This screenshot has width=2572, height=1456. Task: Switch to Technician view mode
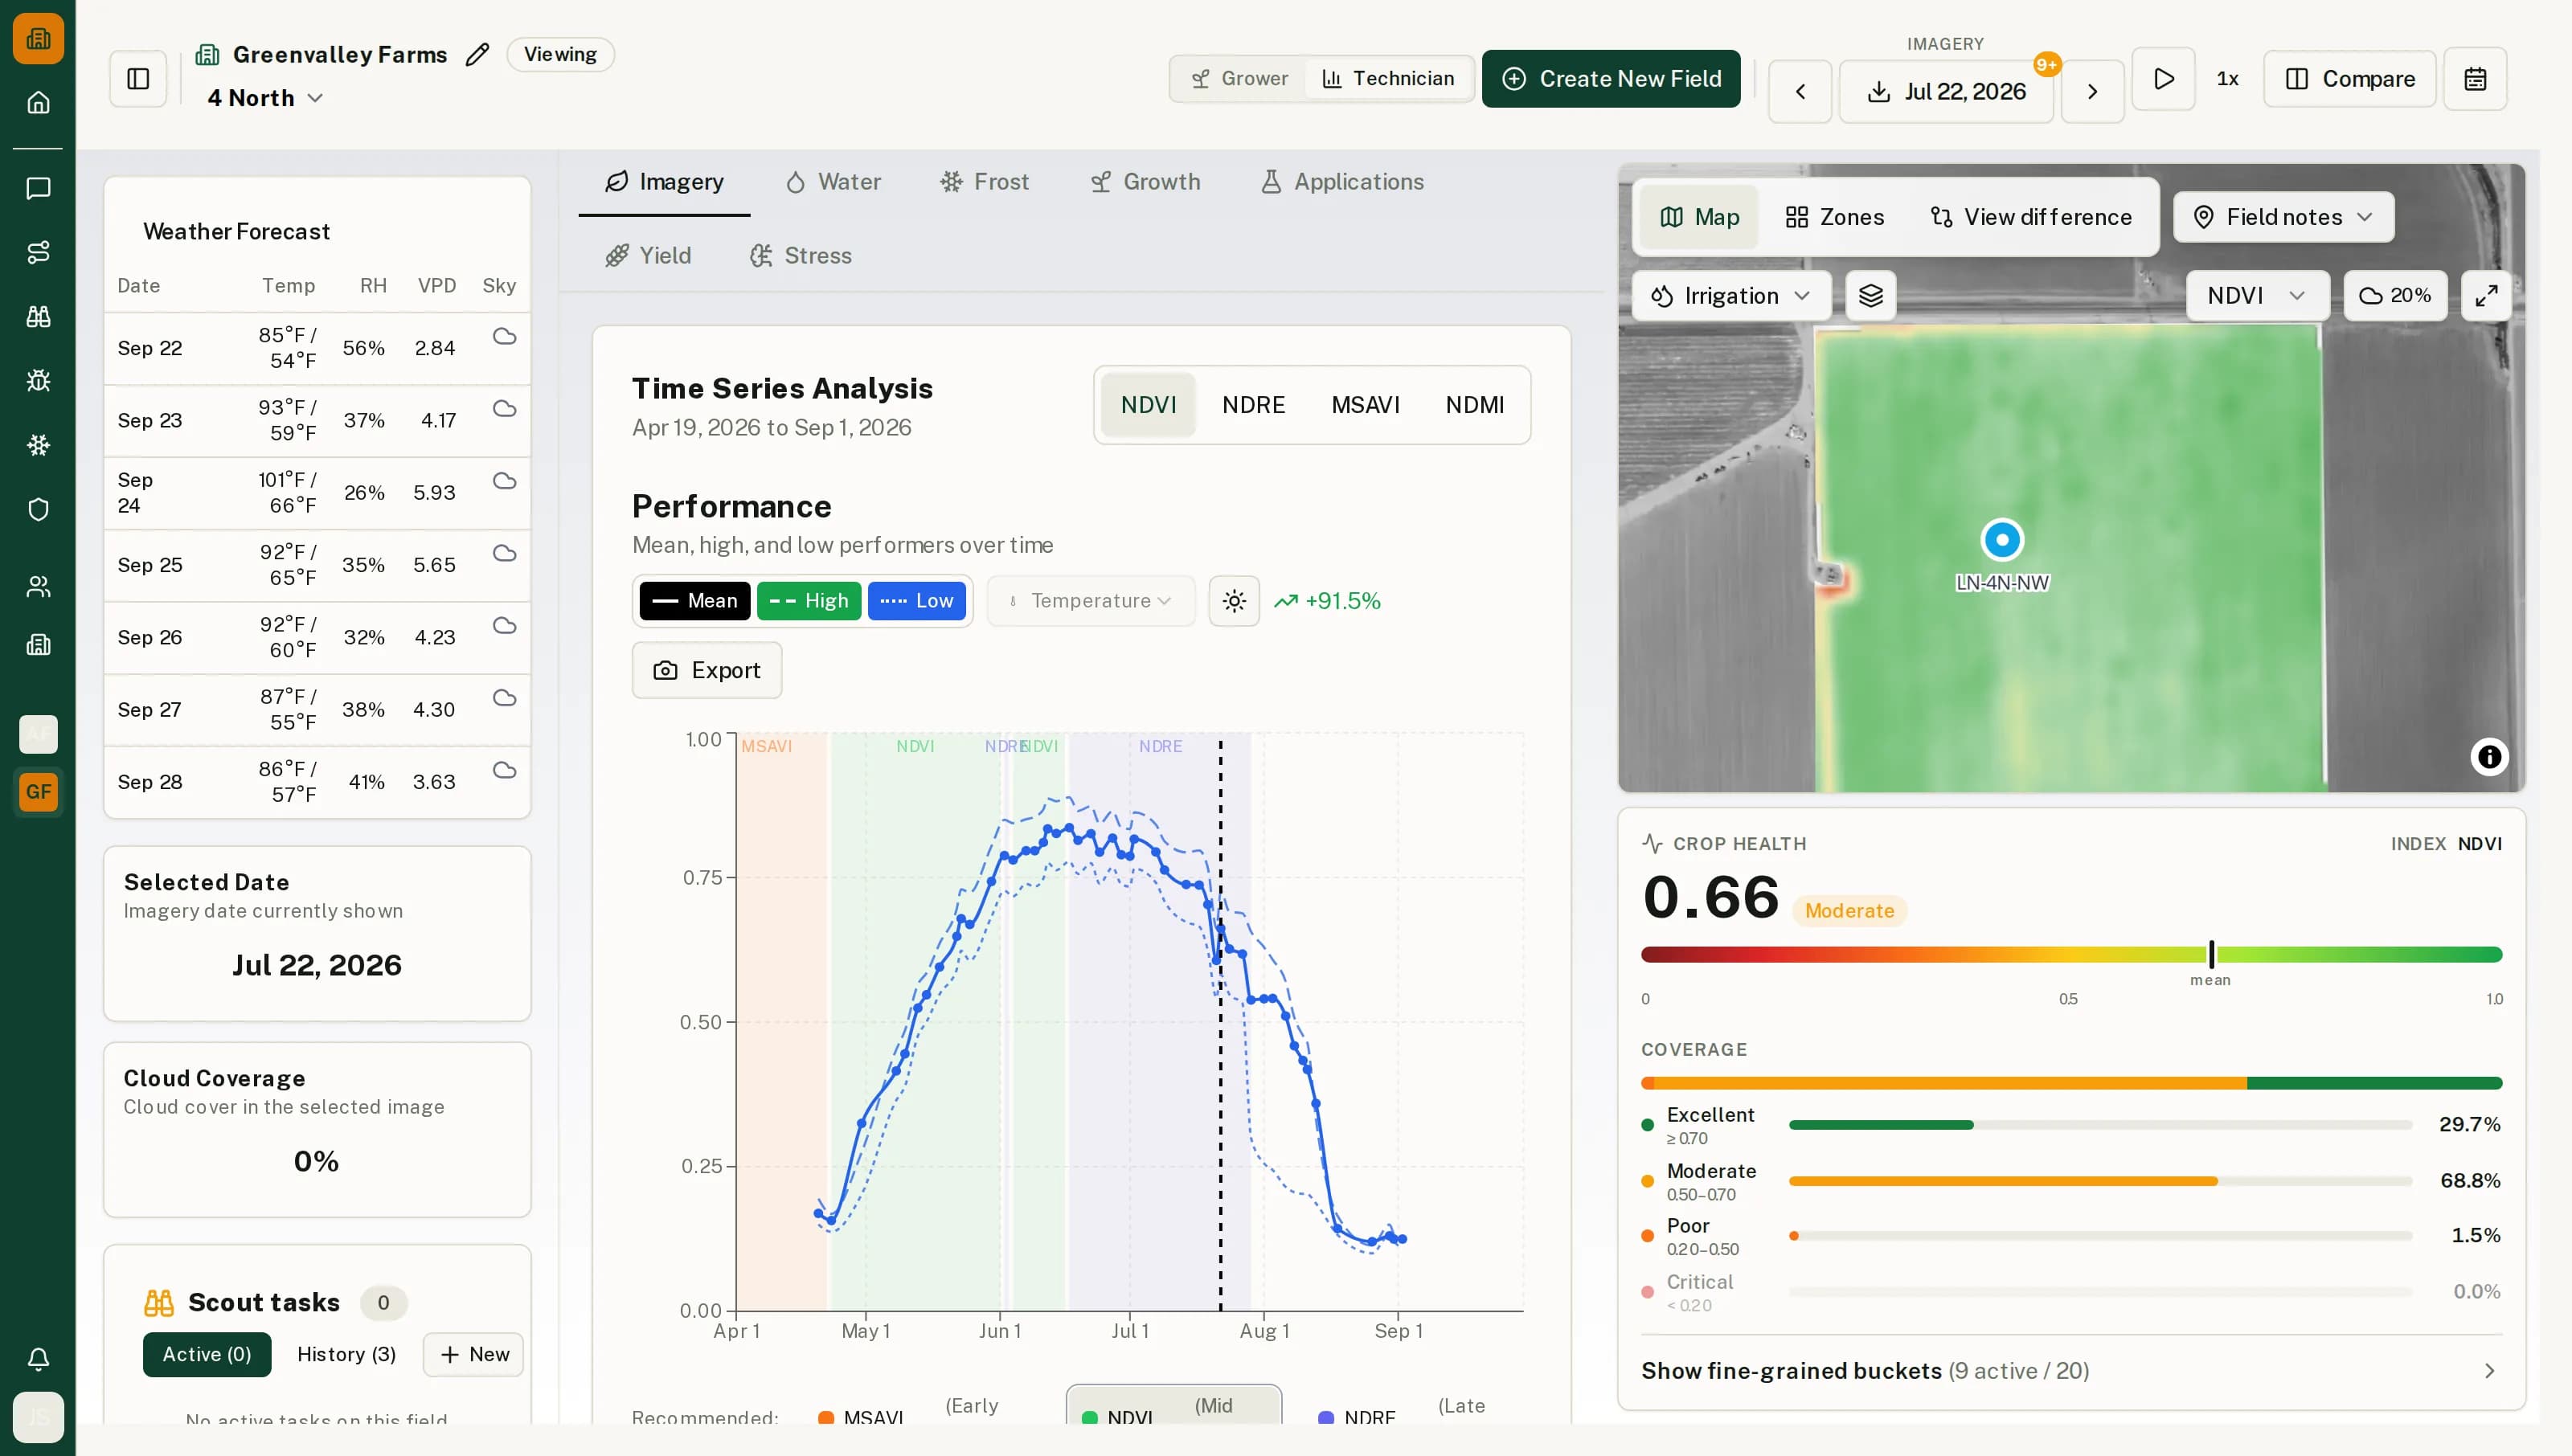click(x=1388, y=79)
